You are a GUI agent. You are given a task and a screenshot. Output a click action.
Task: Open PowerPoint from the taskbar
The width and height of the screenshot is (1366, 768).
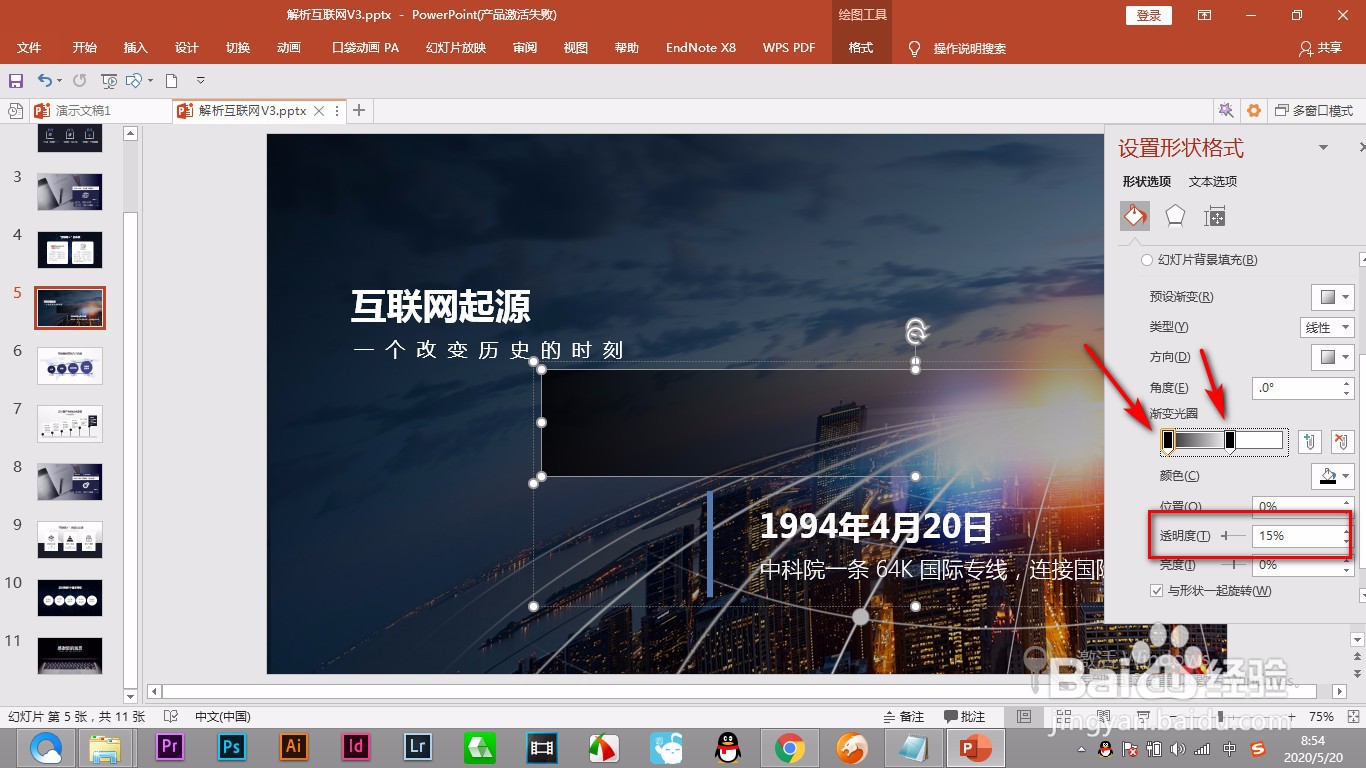click(x=975, y=747)
